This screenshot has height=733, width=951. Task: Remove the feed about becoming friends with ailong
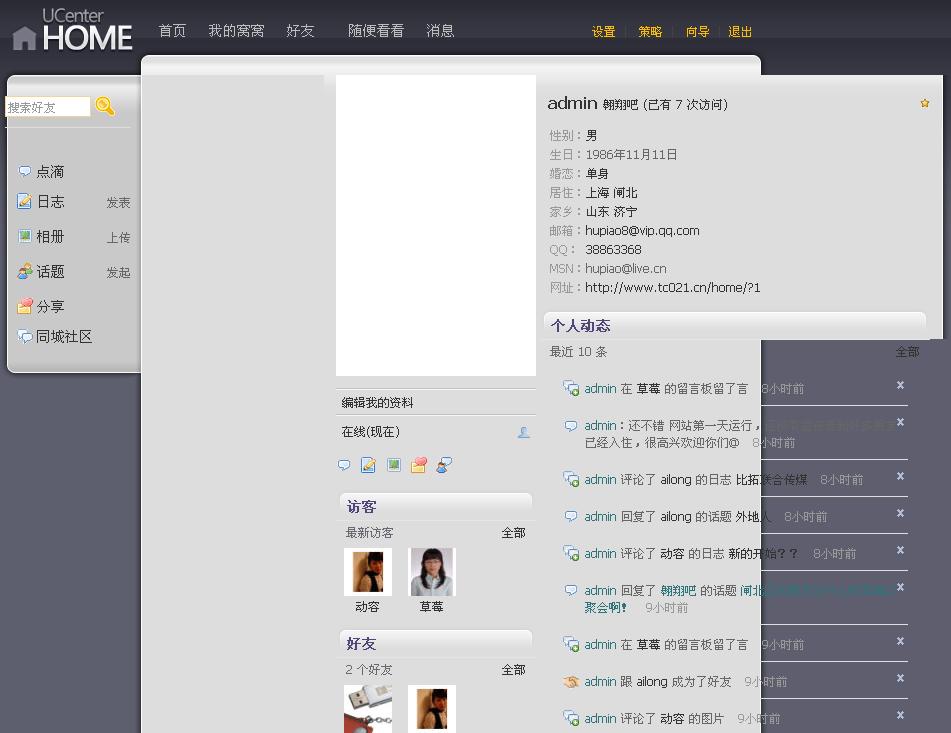coord(900,678)
